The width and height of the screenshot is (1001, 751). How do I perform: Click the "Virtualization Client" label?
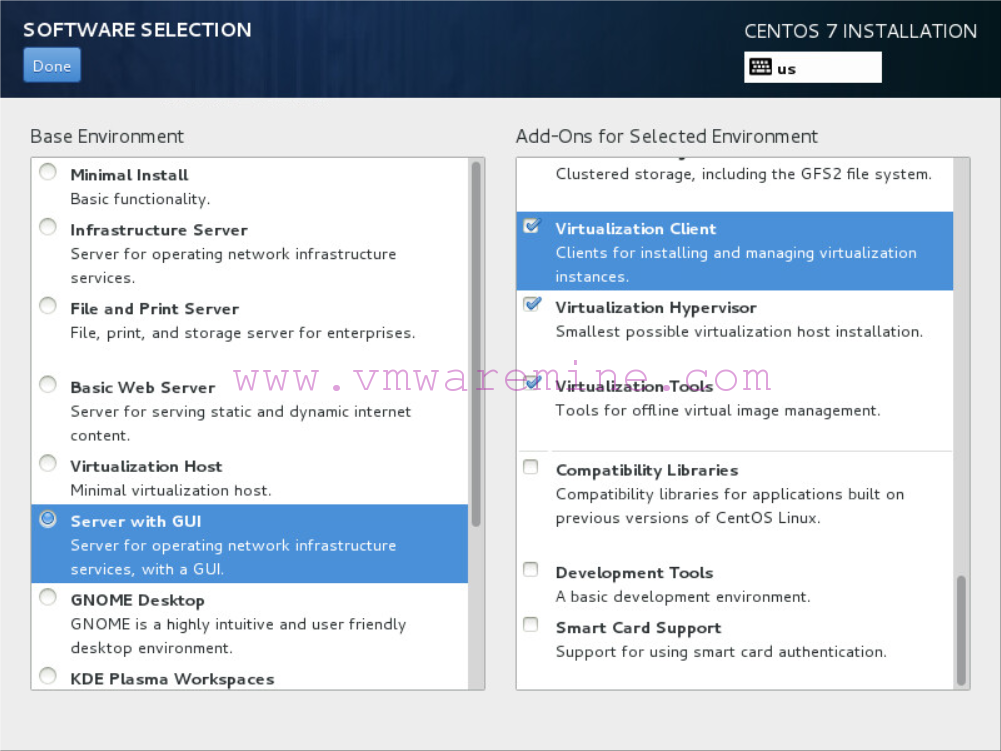click(636, 229)
